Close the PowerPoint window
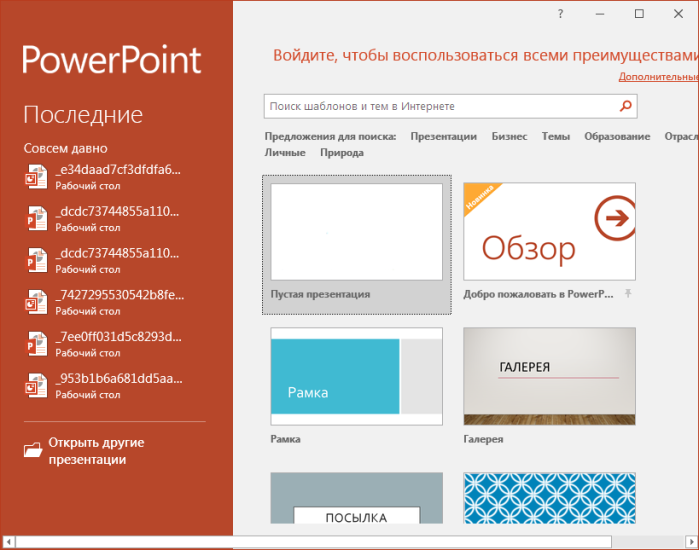The image size is (699, 550). tap(678, 14)
